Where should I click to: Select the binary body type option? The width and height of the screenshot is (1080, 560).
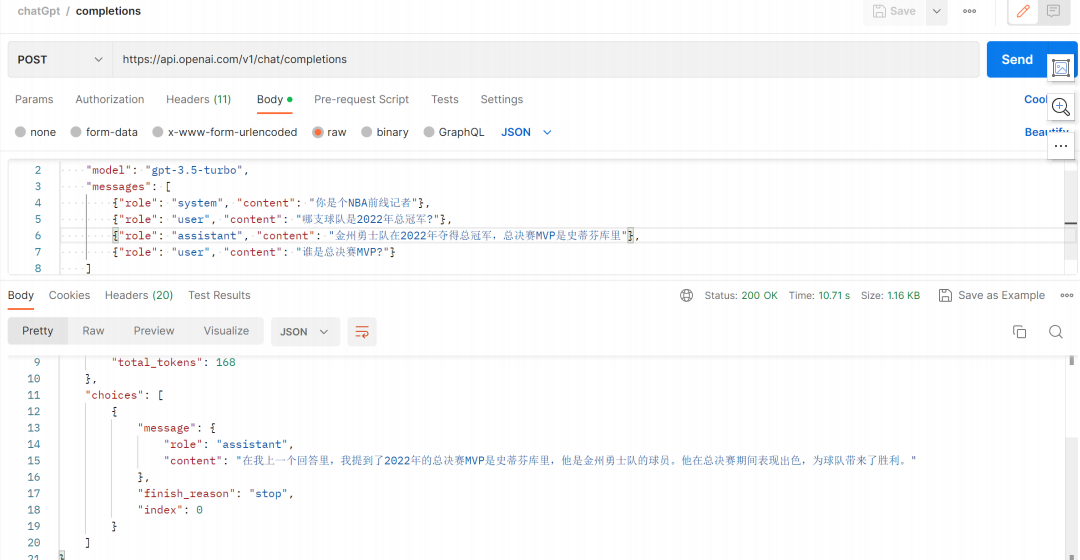(x=367, y=132)
